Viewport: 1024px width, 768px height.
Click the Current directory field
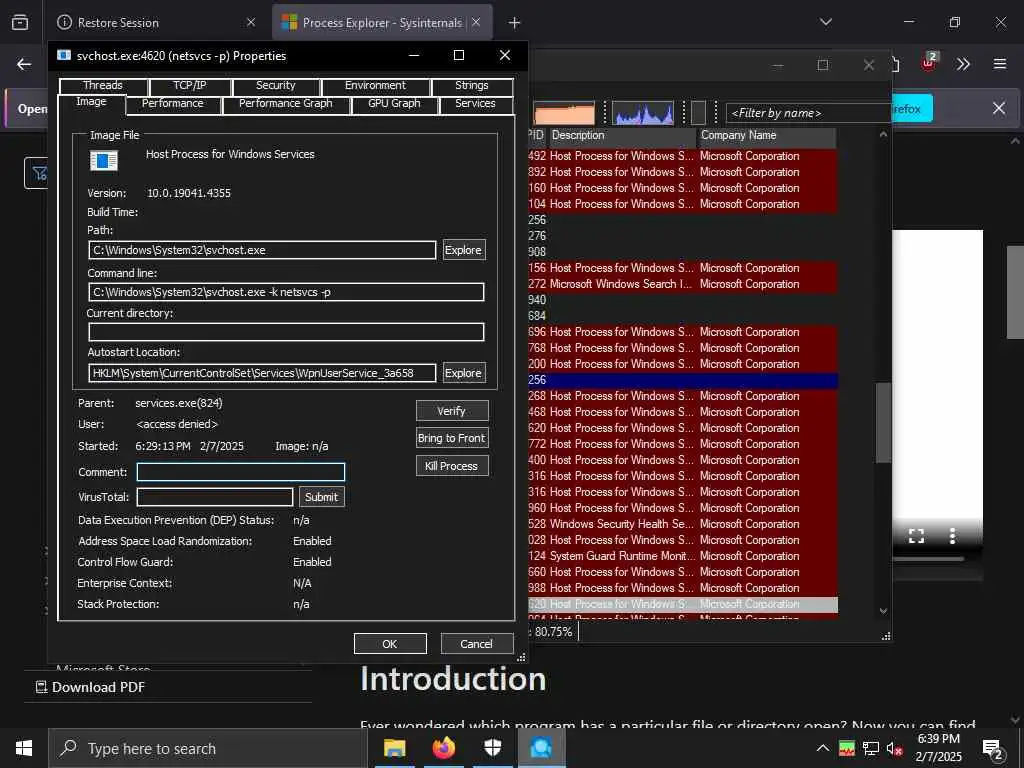tap(286, 332)
